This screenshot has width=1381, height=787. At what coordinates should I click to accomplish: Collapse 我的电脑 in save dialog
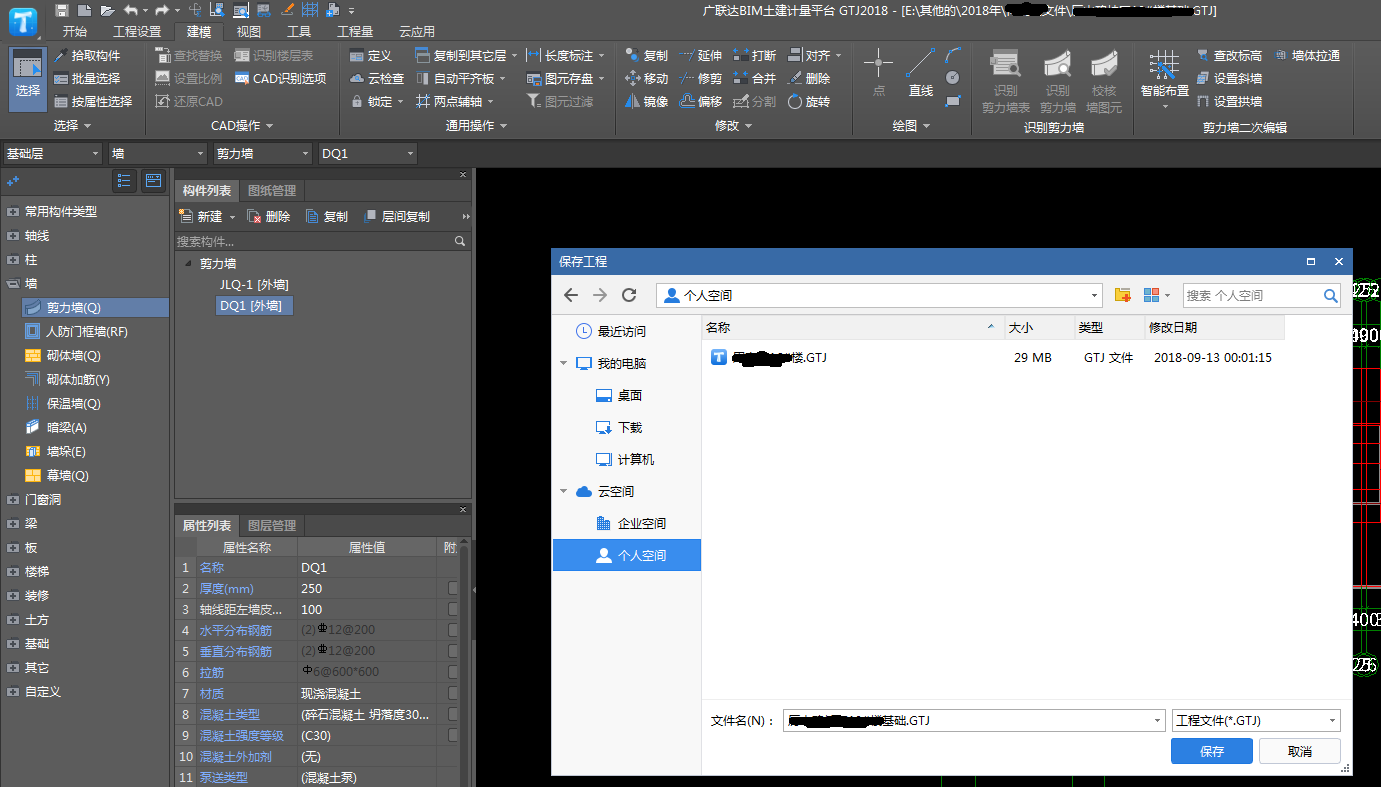click(x=564, y=363)
